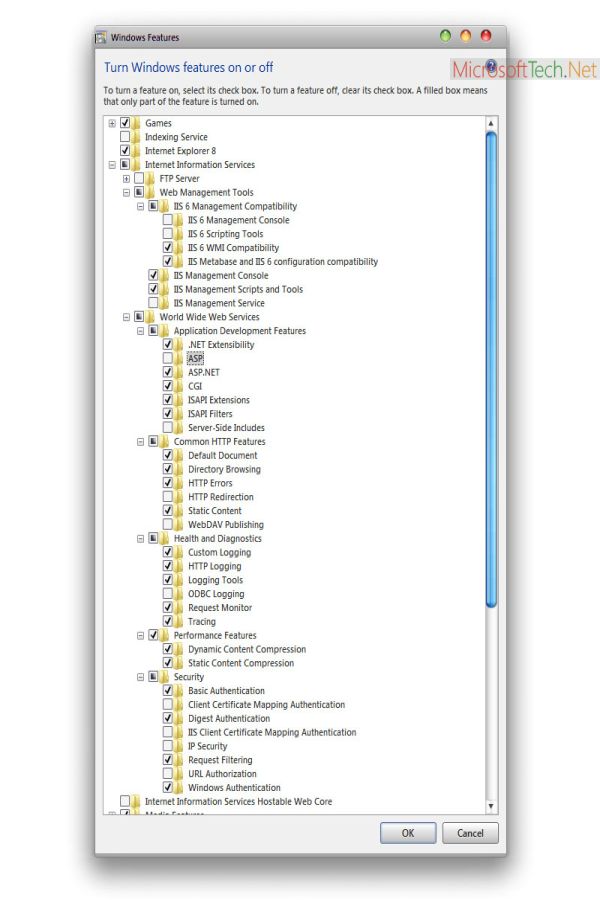The height and width of the screenshot is (900, 600).
Task: Select ISAPI Filters label
Action: (210, 413)
